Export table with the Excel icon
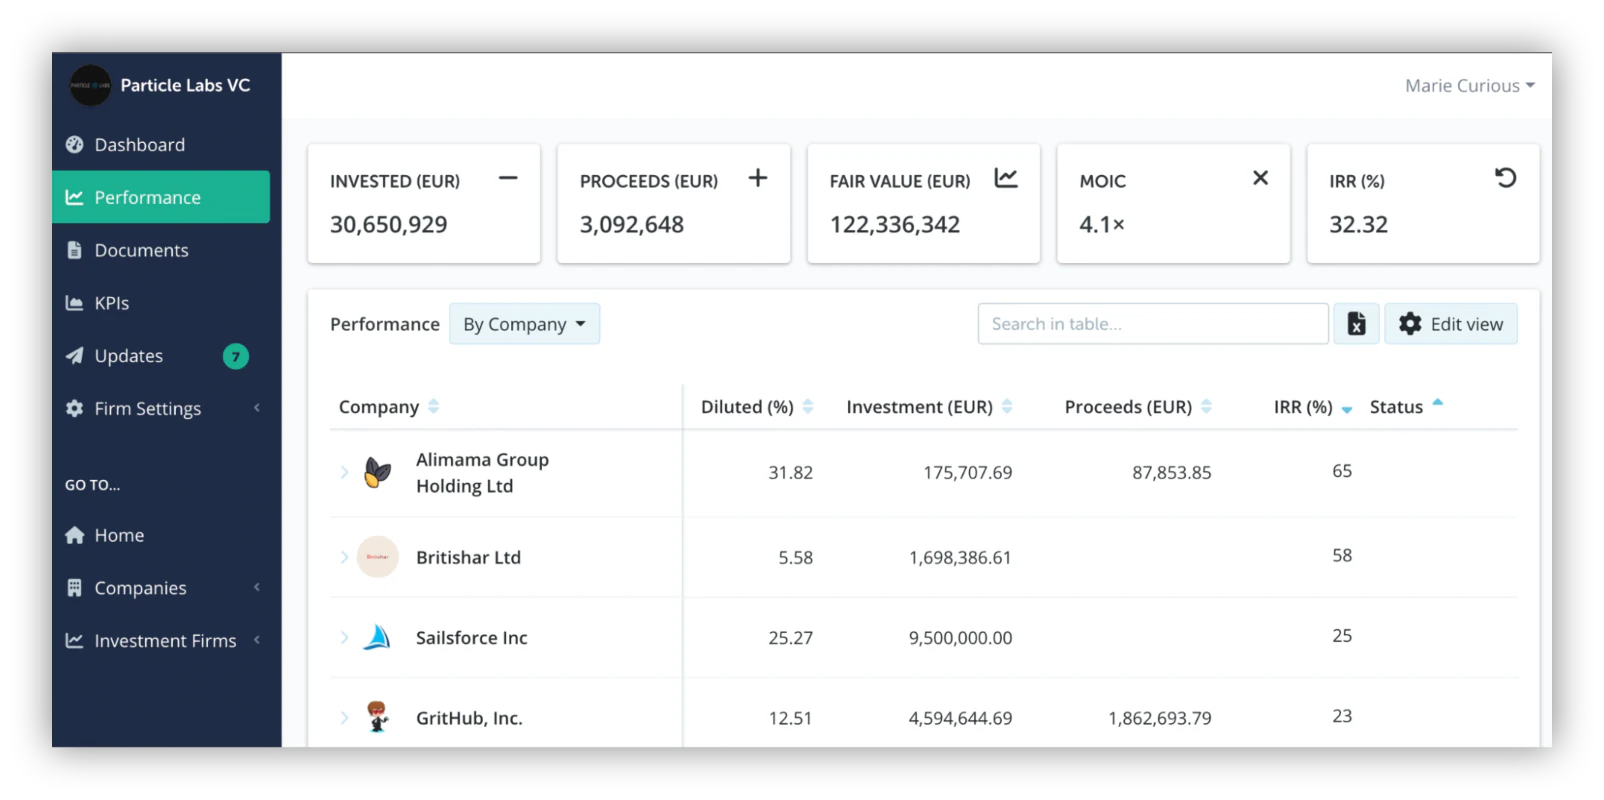This screenshot has height=800, width=1604. click(x=1356, y=324)
